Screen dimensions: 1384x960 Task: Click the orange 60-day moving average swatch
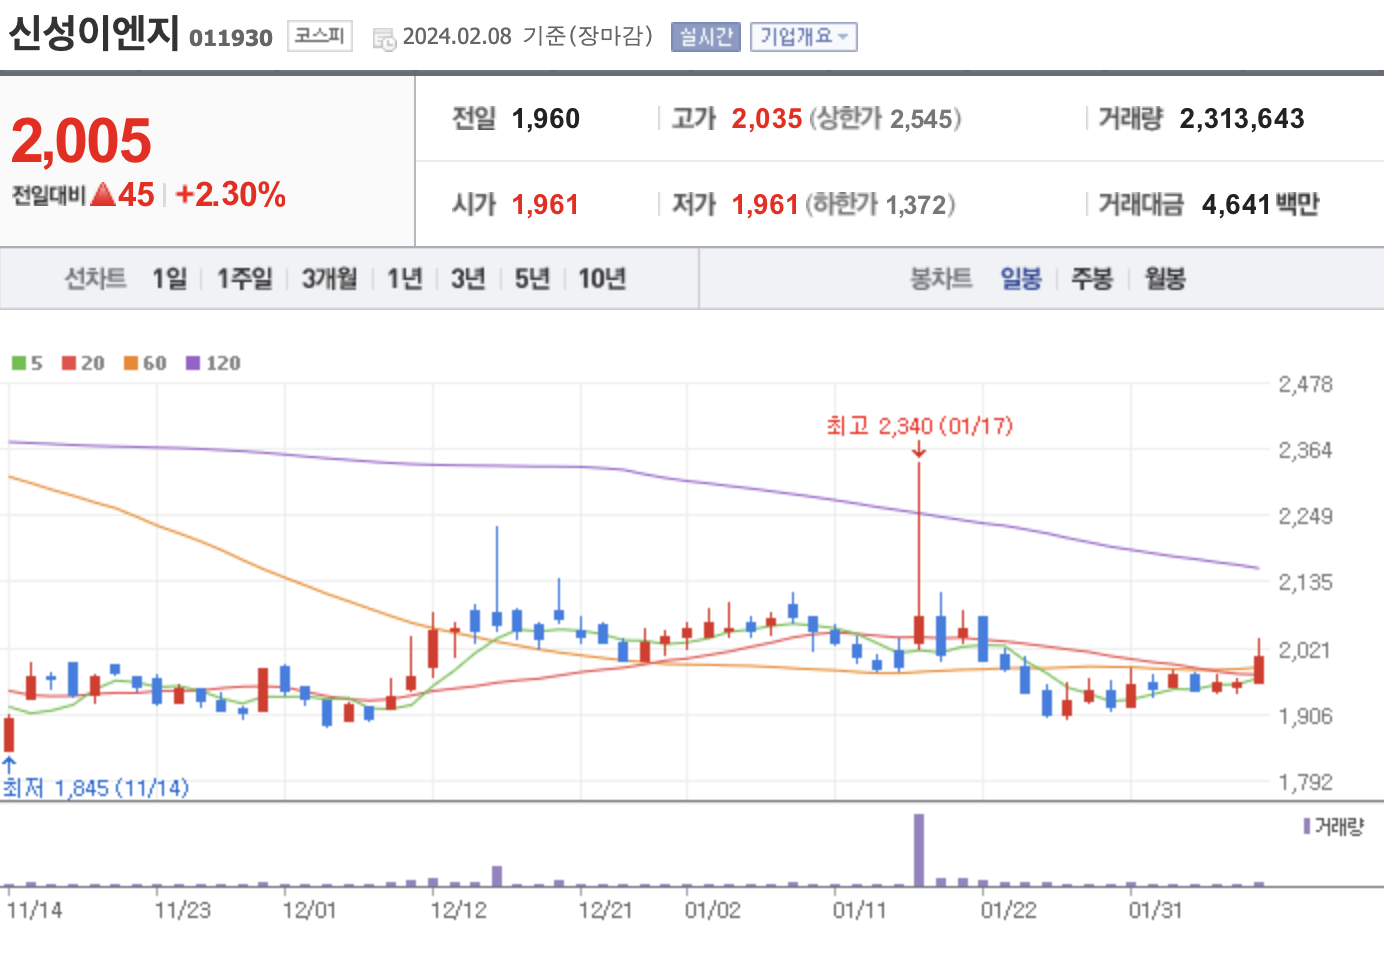tap(131, 363)
